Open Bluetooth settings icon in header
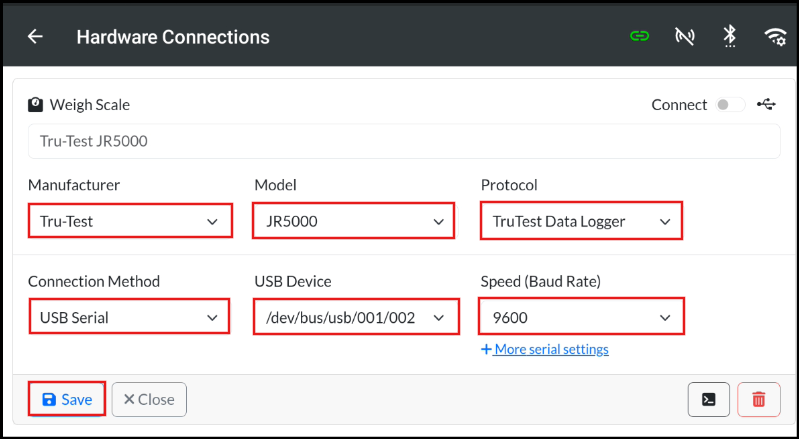This screenshot has width=799, height=439. [730, 37]
